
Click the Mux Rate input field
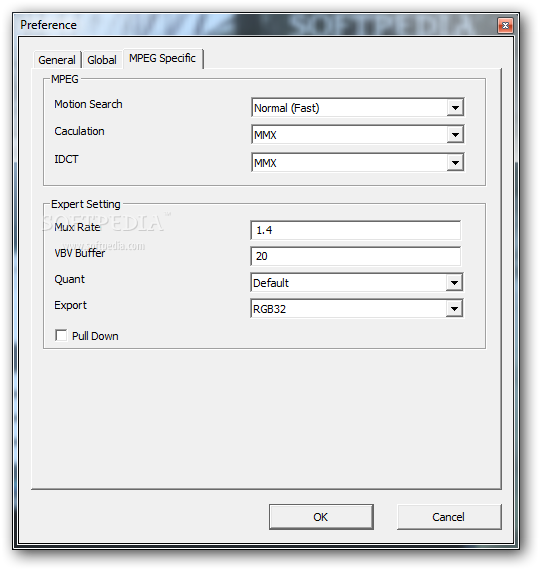point(356,230)
